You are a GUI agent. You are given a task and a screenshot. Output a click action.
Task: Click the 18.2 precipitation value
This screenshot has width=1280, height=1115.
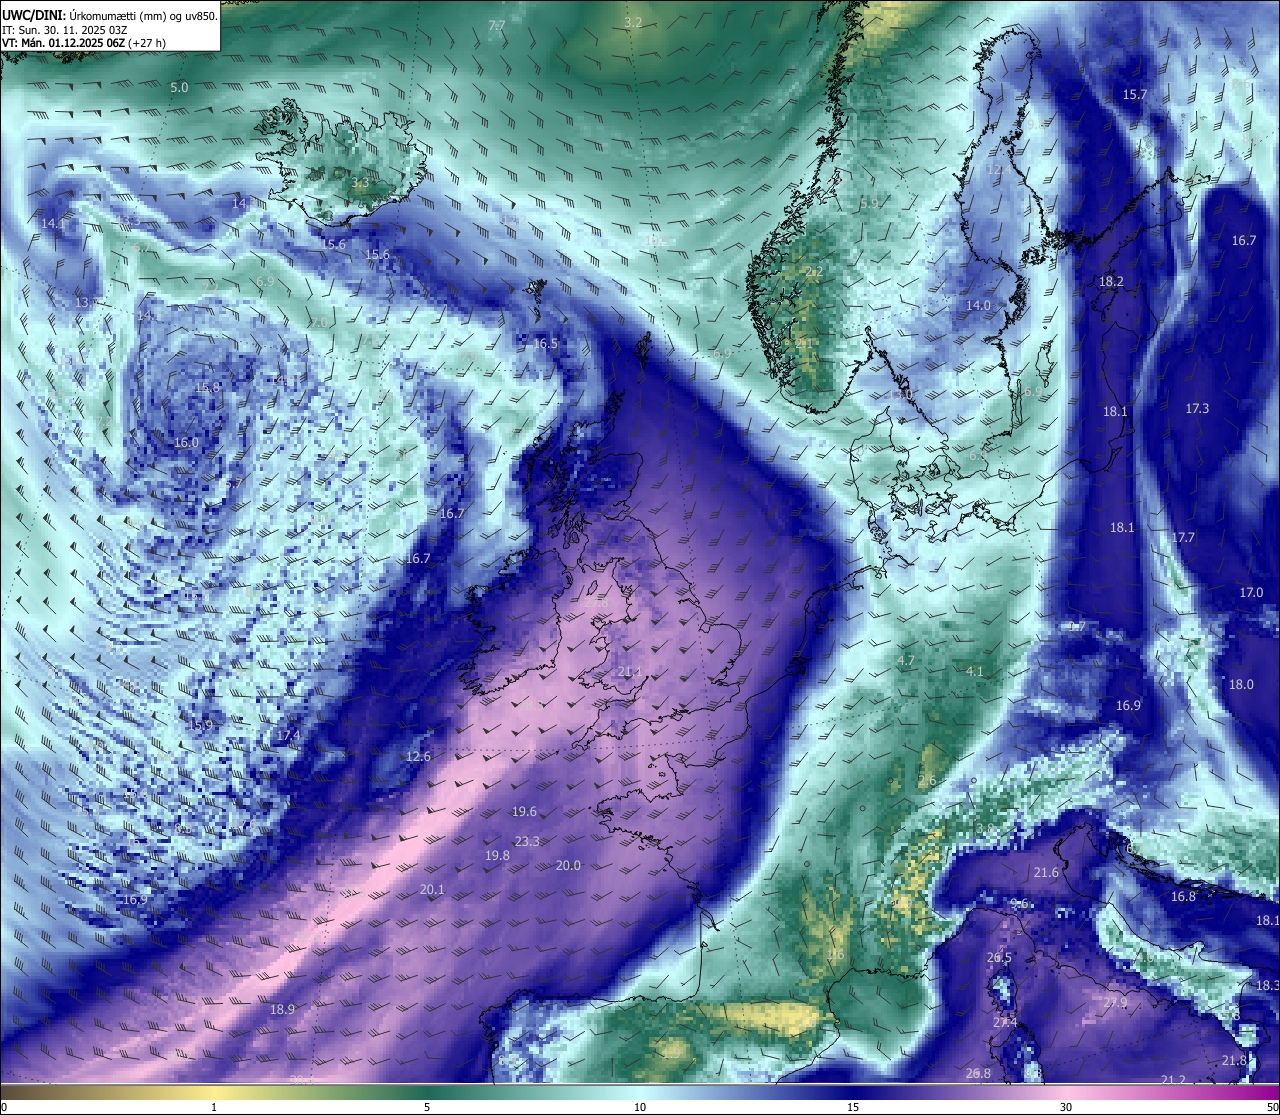(x=1111, y=282)
